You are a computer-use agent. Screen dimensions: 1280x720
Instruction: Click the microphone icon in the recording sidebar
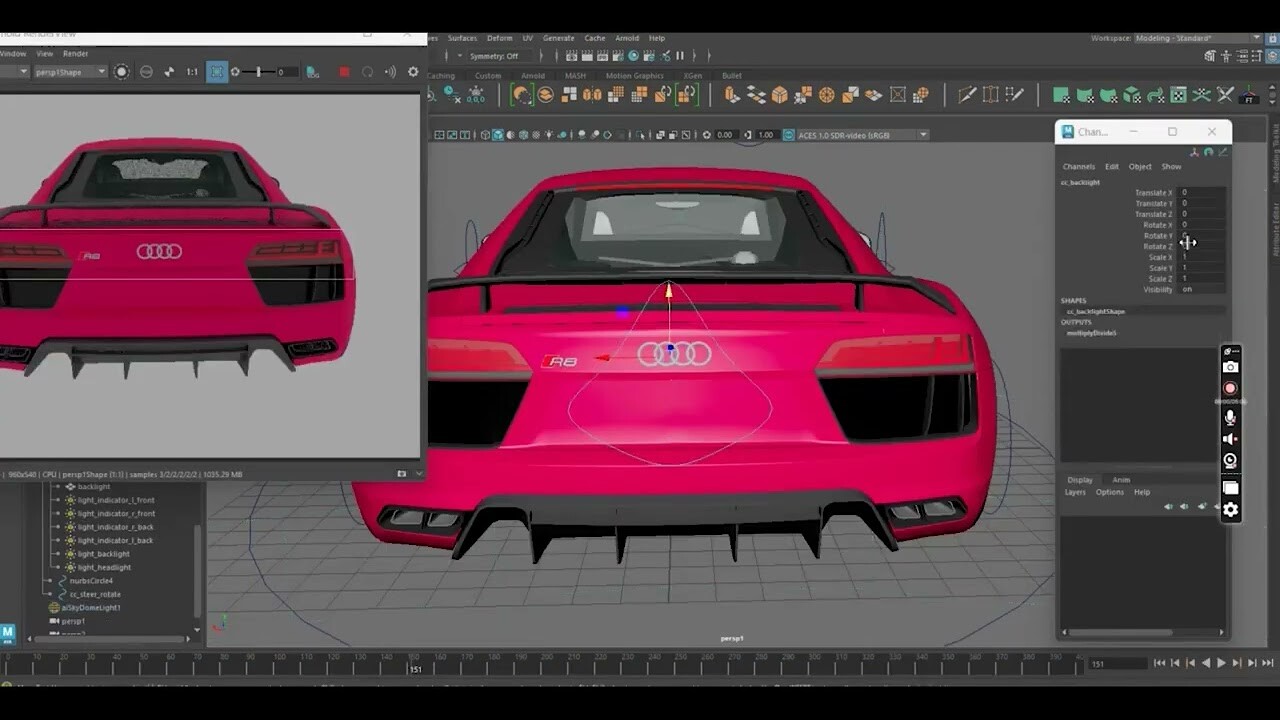pyautogui.click(x=1230, y=416)
